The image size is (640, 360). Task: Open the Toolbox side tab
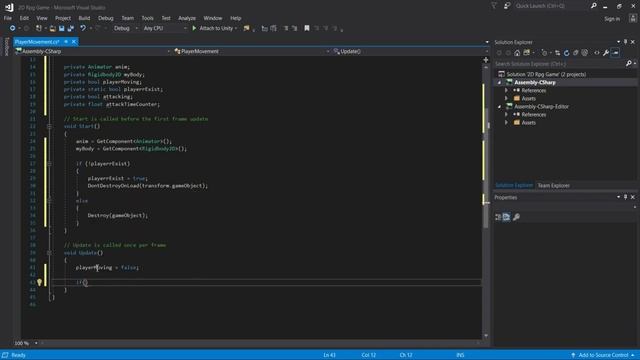(x=6, y=47)
